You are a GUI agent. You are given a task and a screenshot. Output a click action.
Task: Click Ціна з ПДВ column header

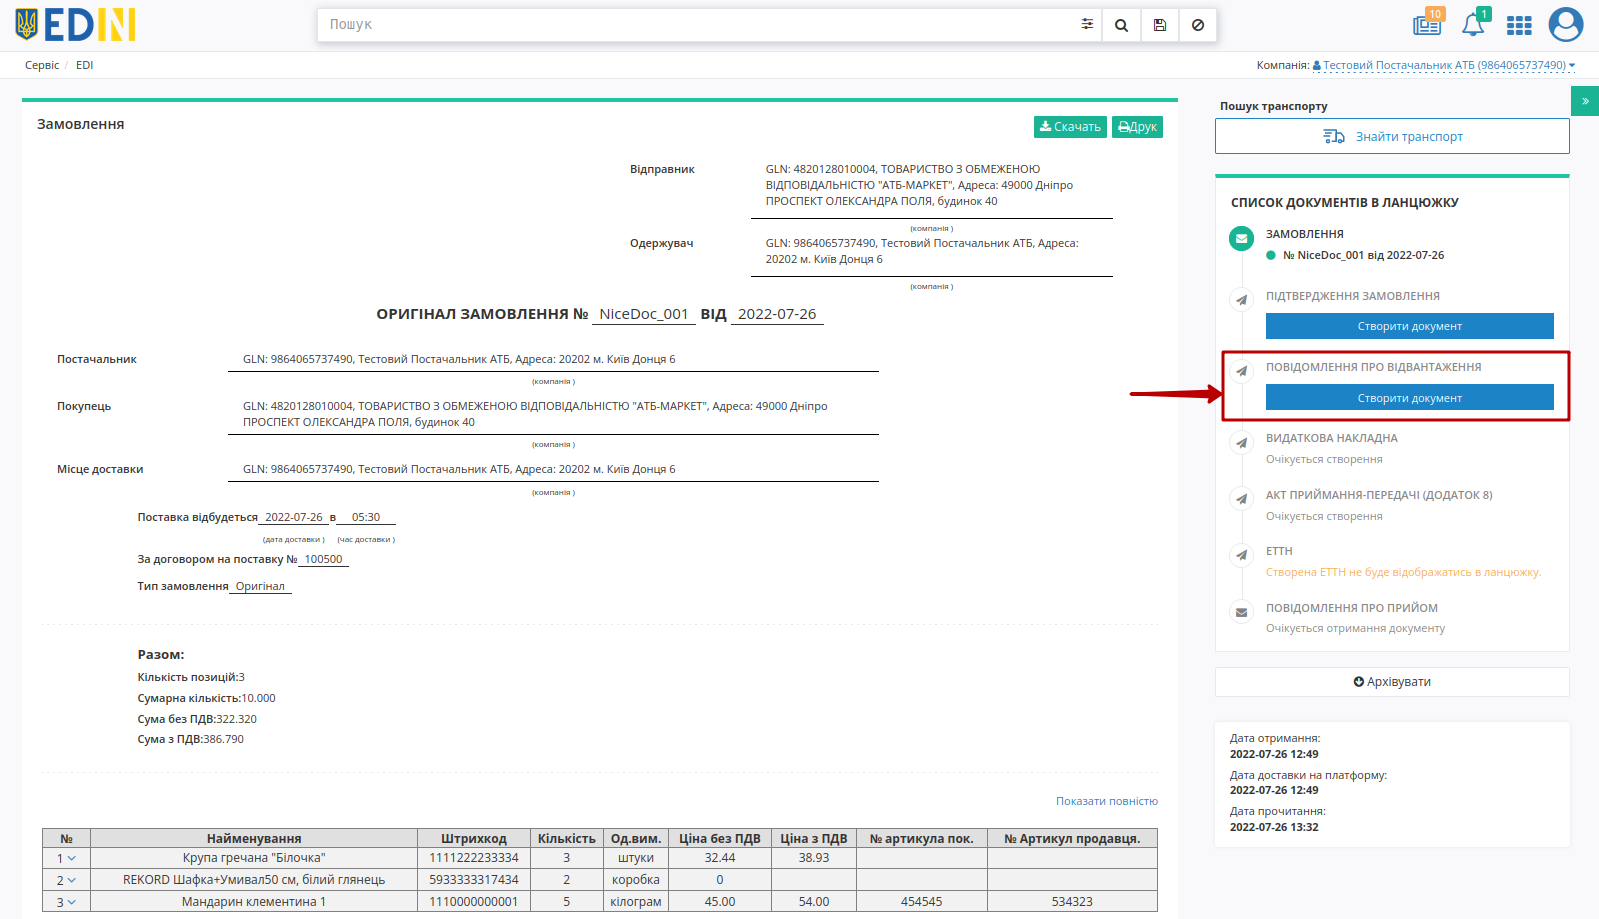click(814, 839)
